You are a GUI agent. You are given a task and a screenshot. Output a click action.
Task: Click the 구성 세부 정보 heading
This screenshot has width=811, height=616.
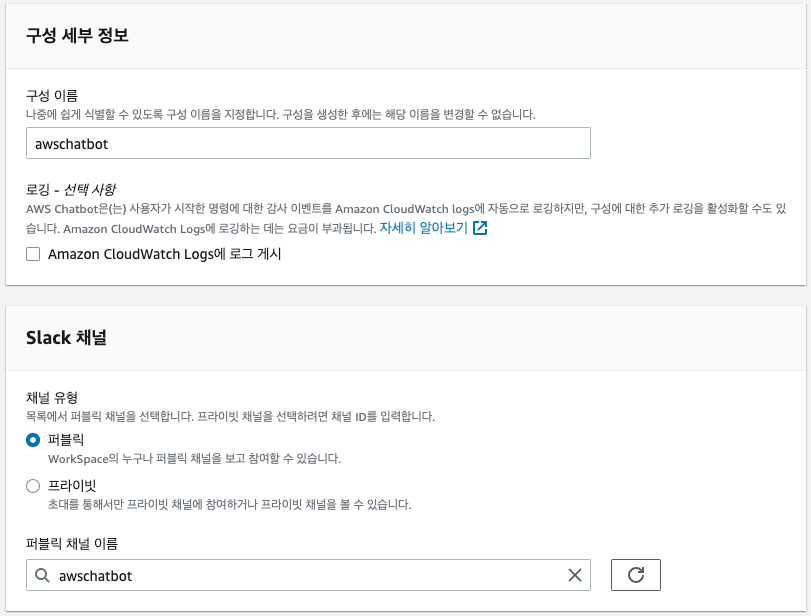(77, 35)
